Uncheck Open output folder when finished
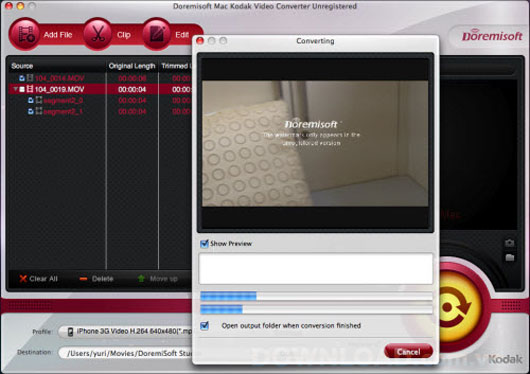 coord(204,326)
